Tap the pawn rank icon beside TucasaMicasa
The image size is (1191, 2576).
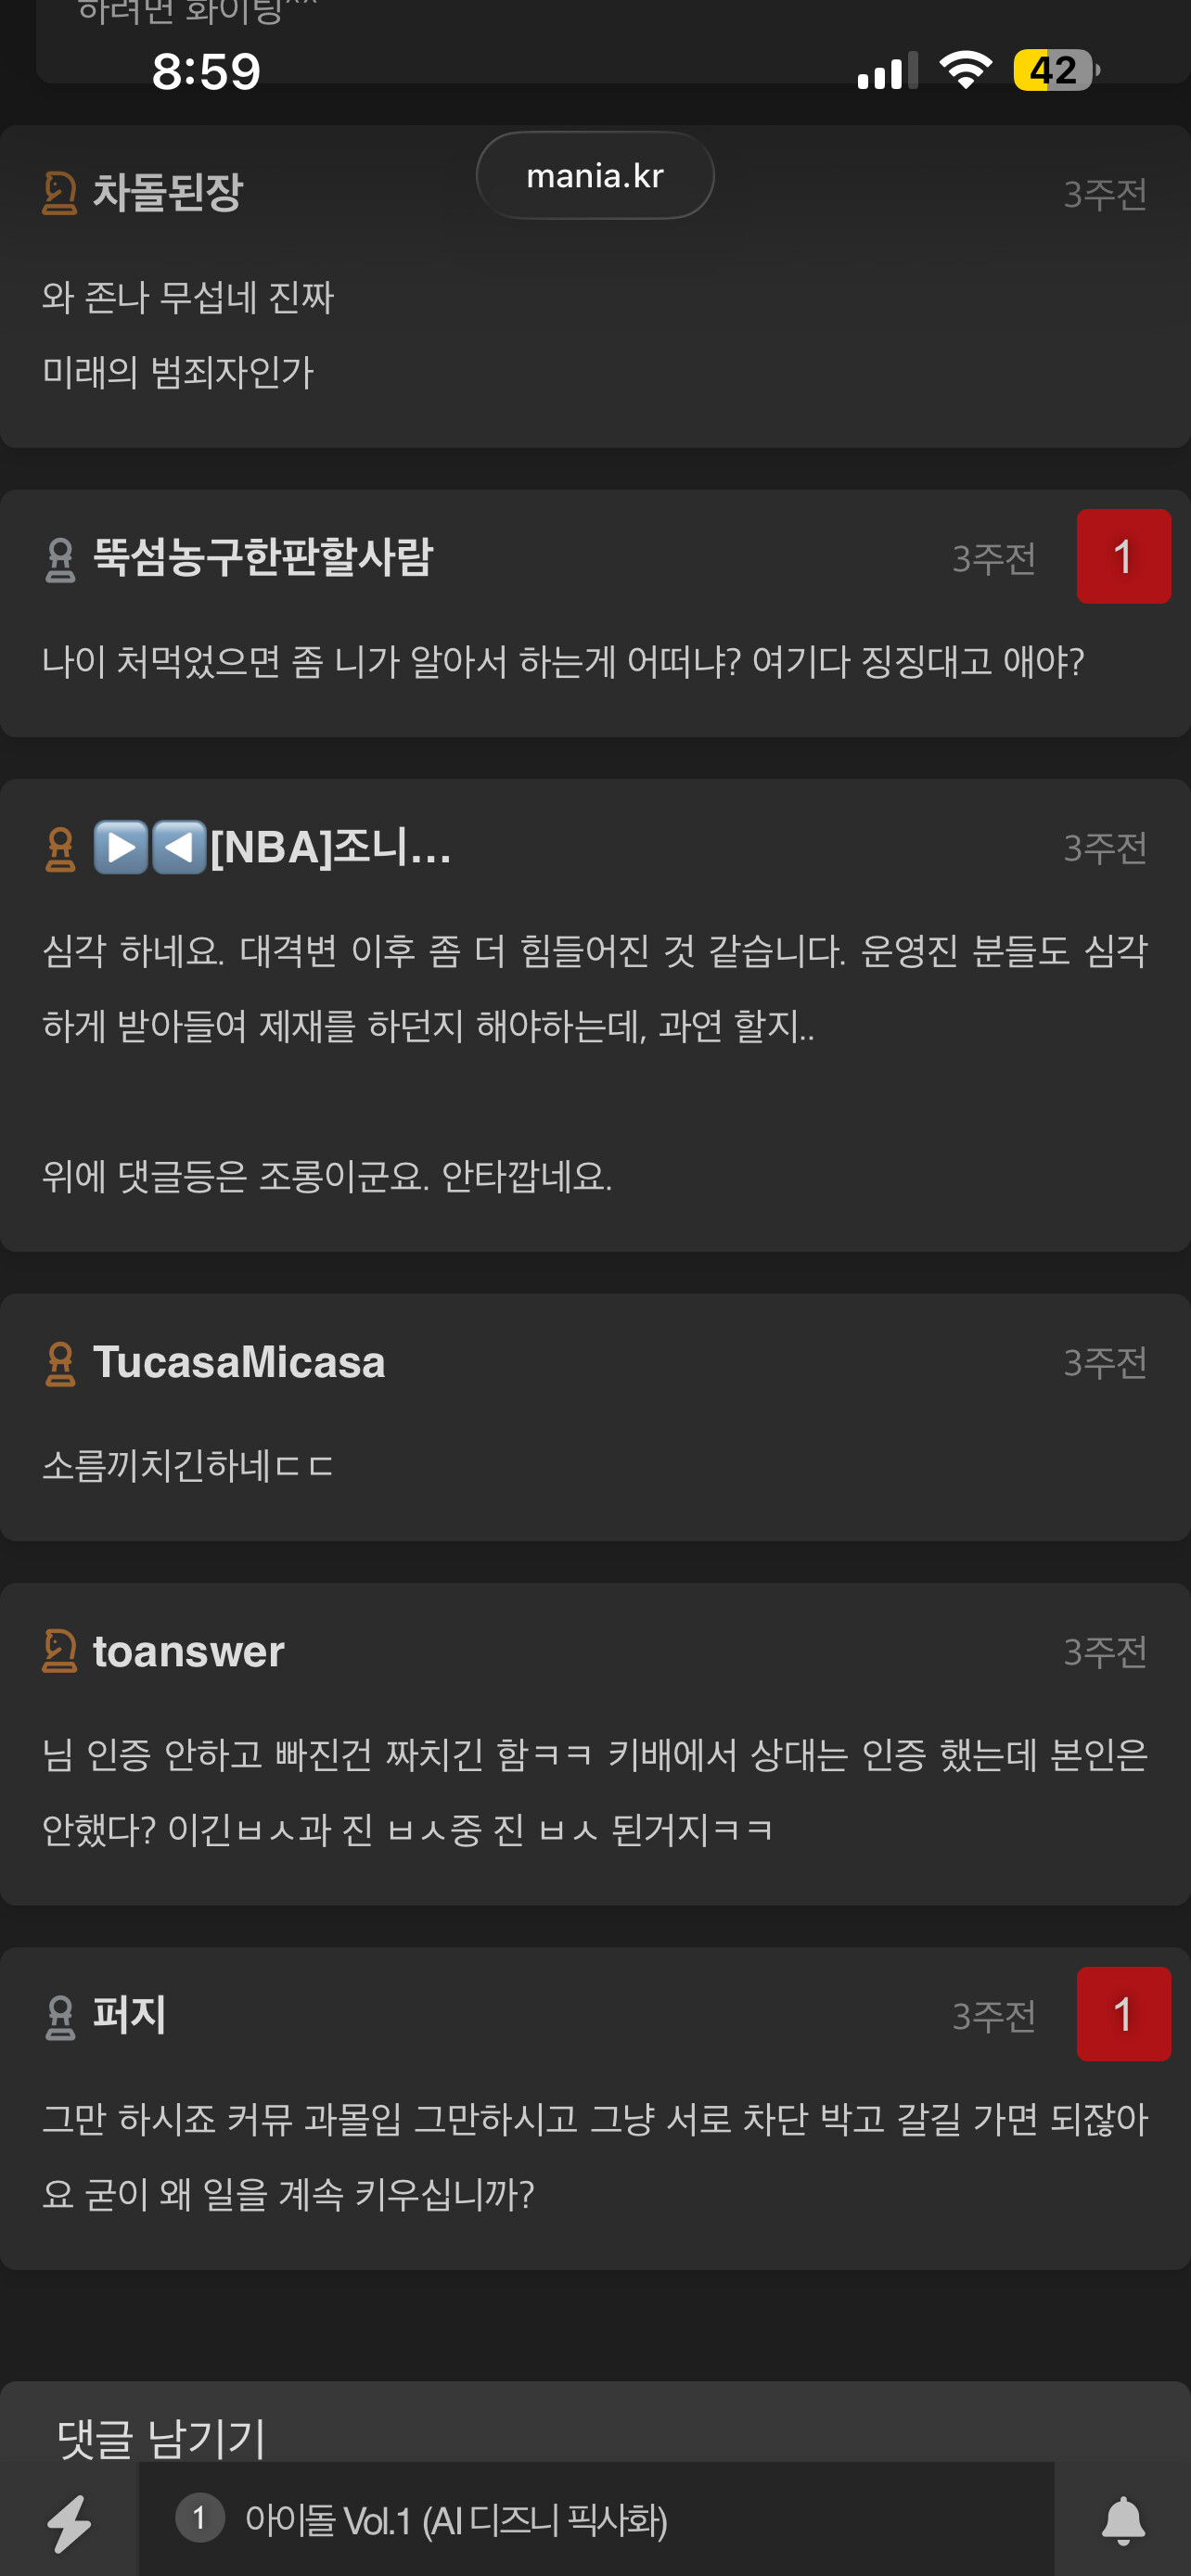pyautogui.click(x=60, y=1364)
